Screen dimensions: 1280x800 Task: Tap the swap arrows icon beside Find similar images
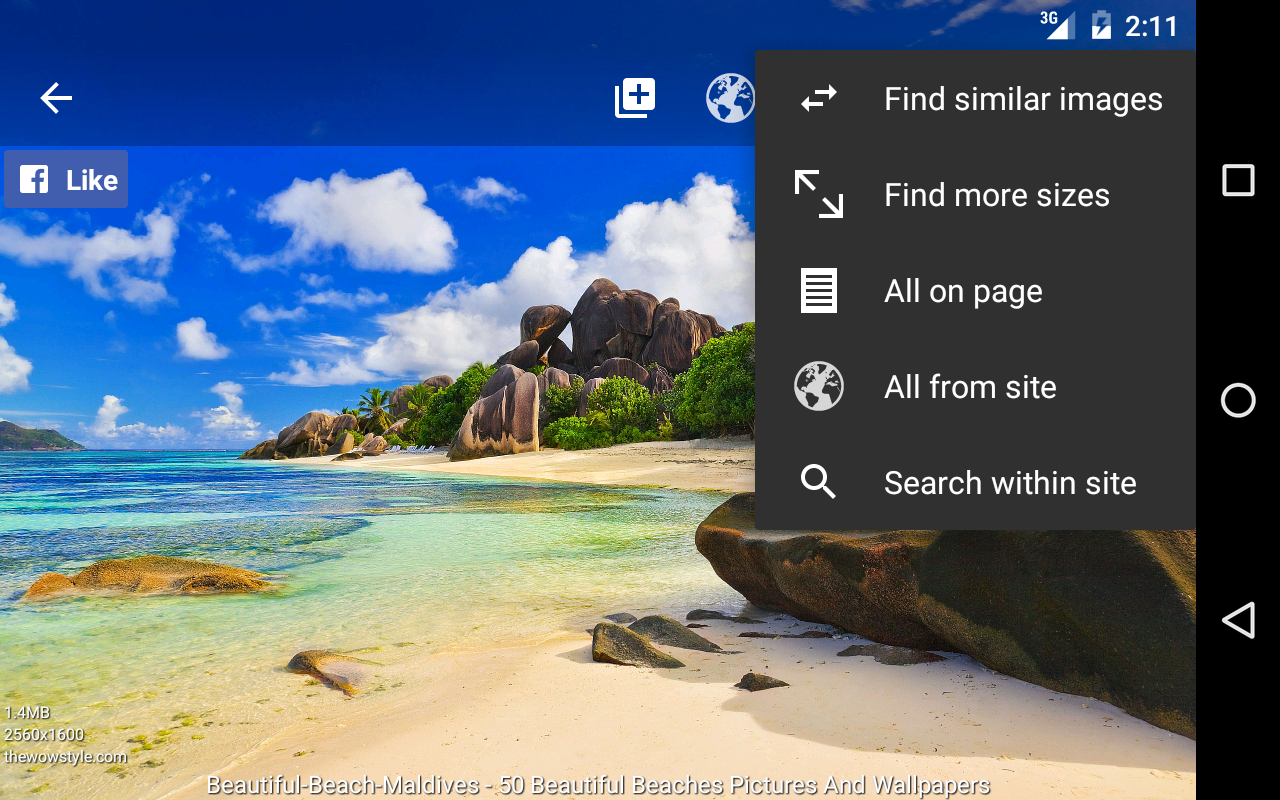[x=819, y=98]
